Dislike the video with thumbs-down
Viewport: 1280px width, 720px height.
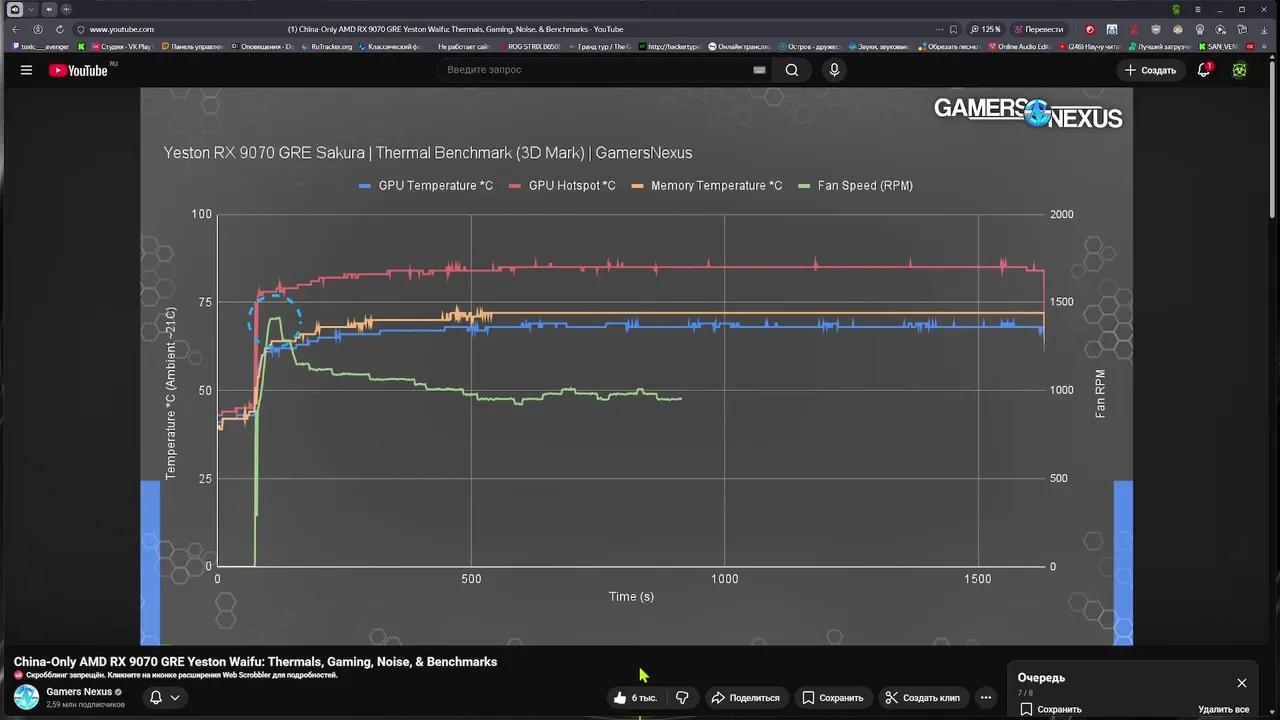point(682,698)
